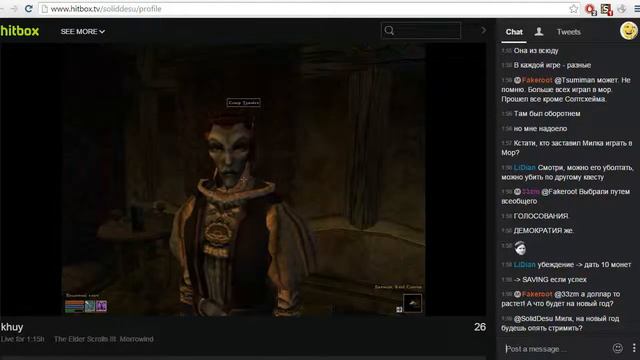Click the message 'В каждой игре - разные'
The height and width of the screenshot is (360, 640).
tap(552, 65)
